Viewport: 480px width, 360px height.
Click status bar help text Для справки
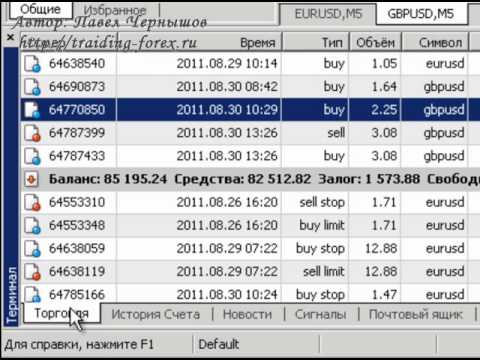pyautogui.click(x=79, y=344)
